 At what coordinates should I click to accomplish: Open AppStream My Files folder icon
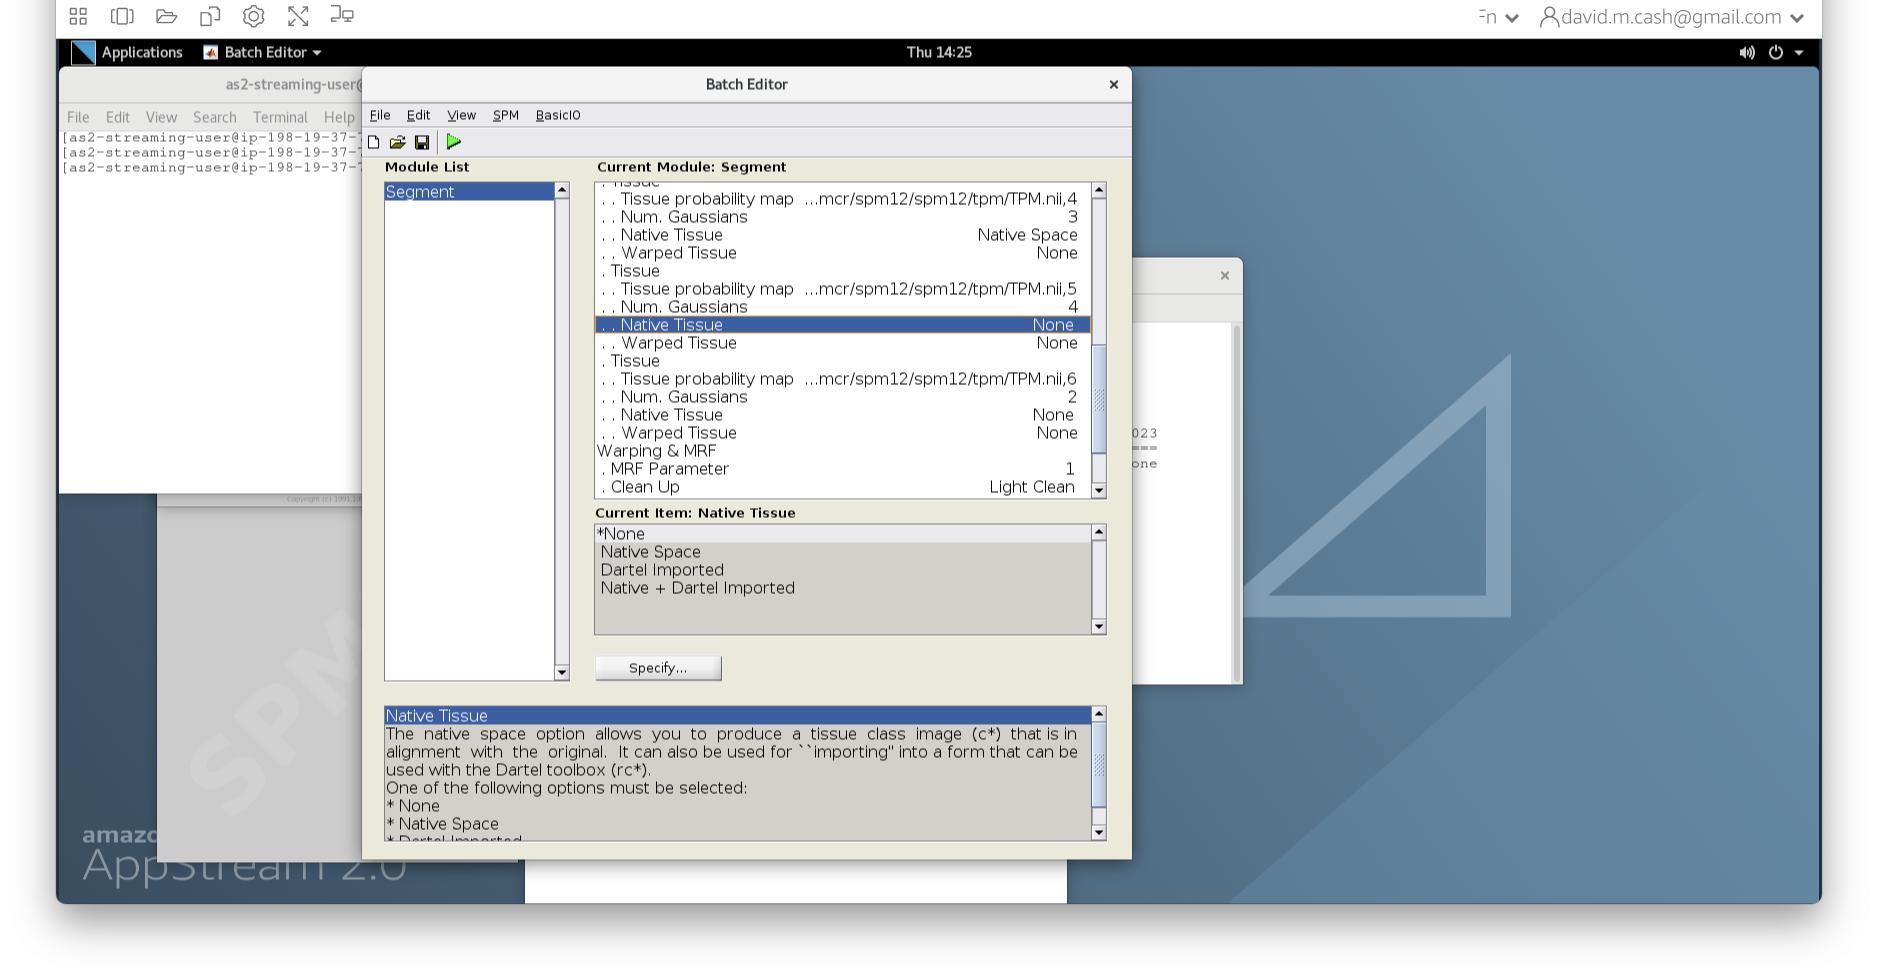point(166,16)
